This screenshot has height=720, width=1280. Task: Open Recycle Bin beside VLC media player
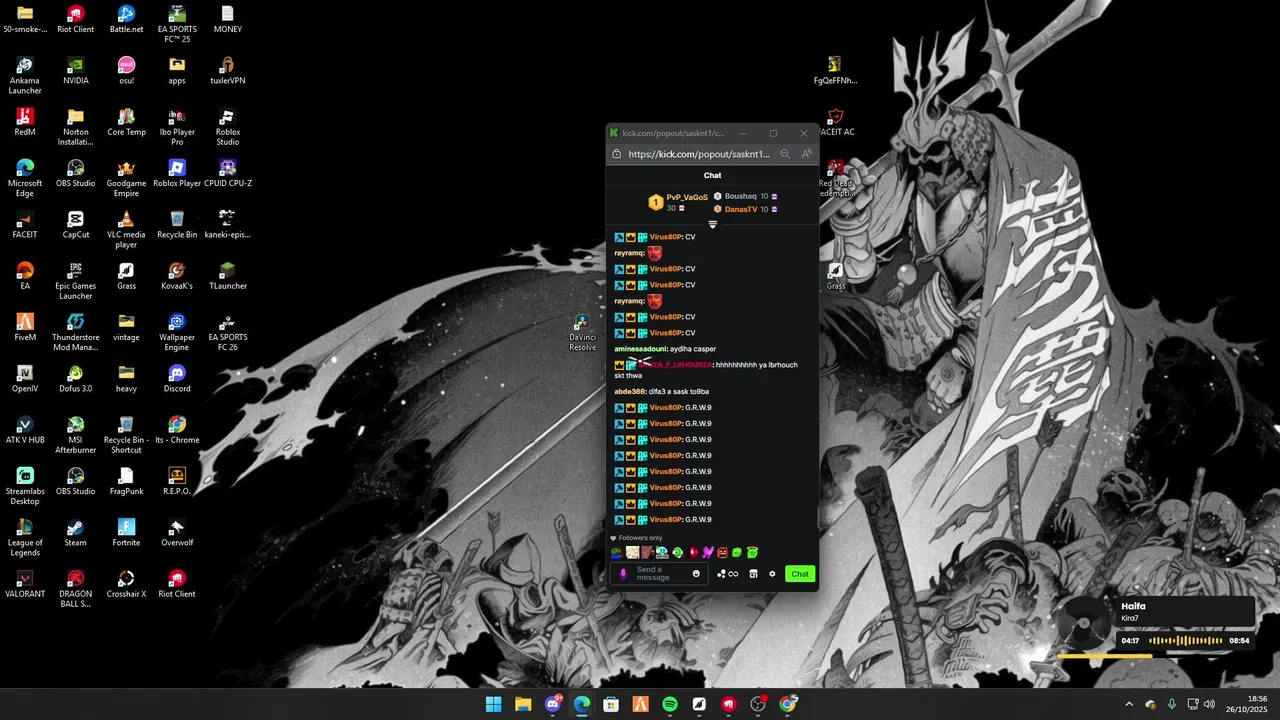(177, 224)
